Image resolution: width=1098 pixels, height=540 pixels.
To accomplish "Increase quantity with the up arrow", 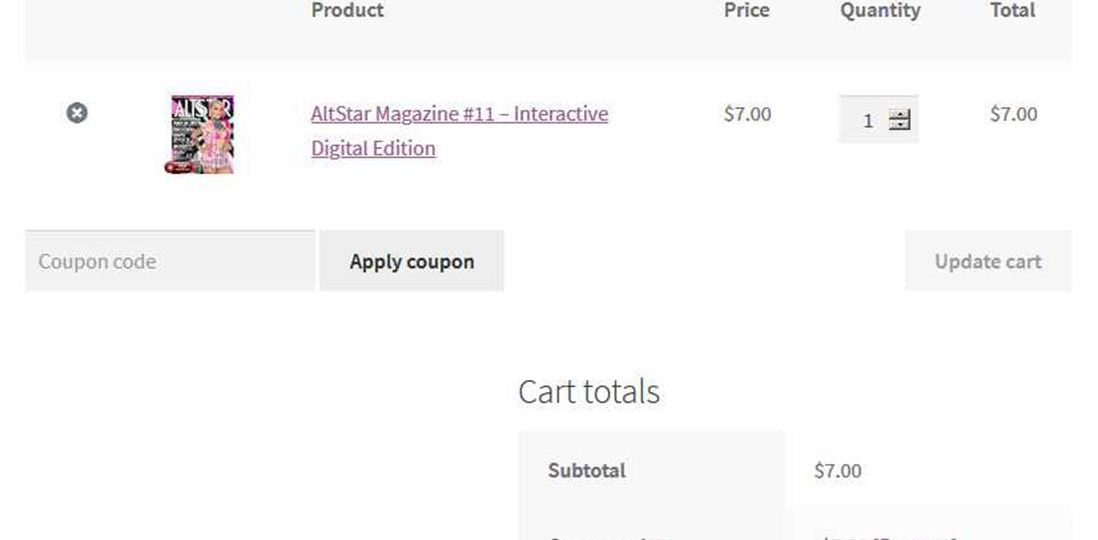I will (x=900, y=115).
